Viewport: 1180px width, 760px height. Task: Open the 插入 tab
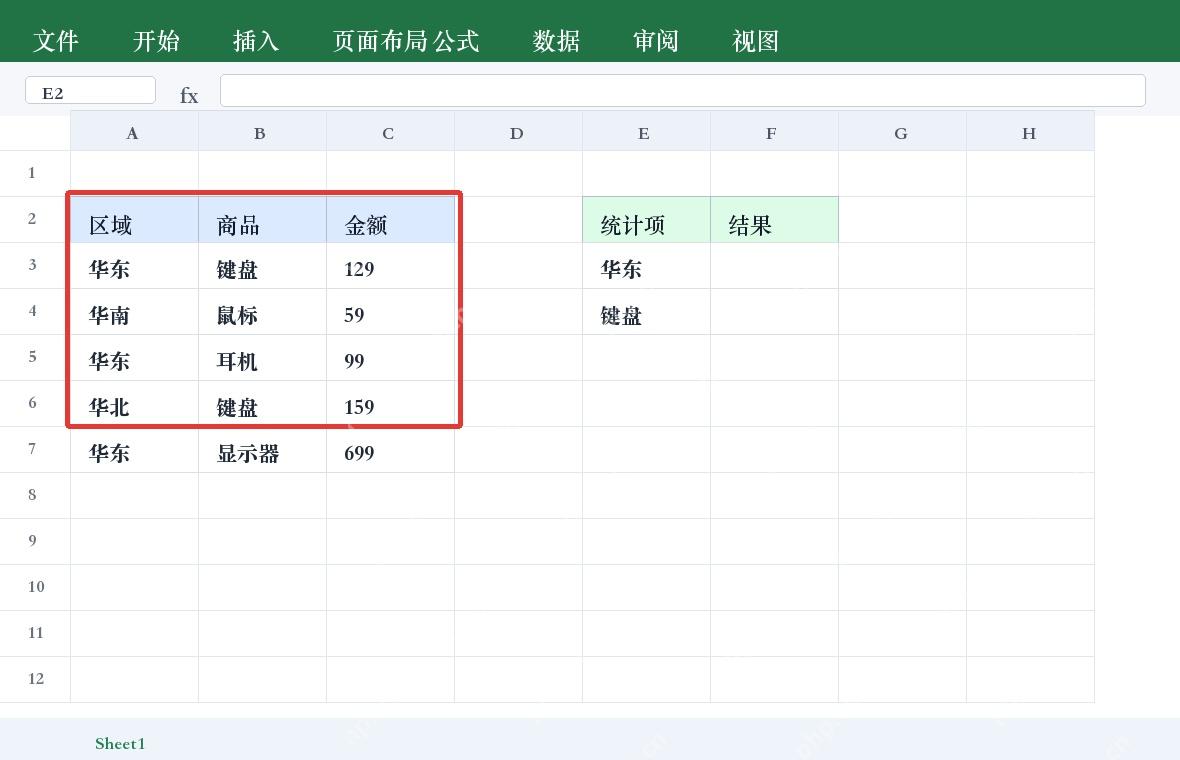coord(256,41)
